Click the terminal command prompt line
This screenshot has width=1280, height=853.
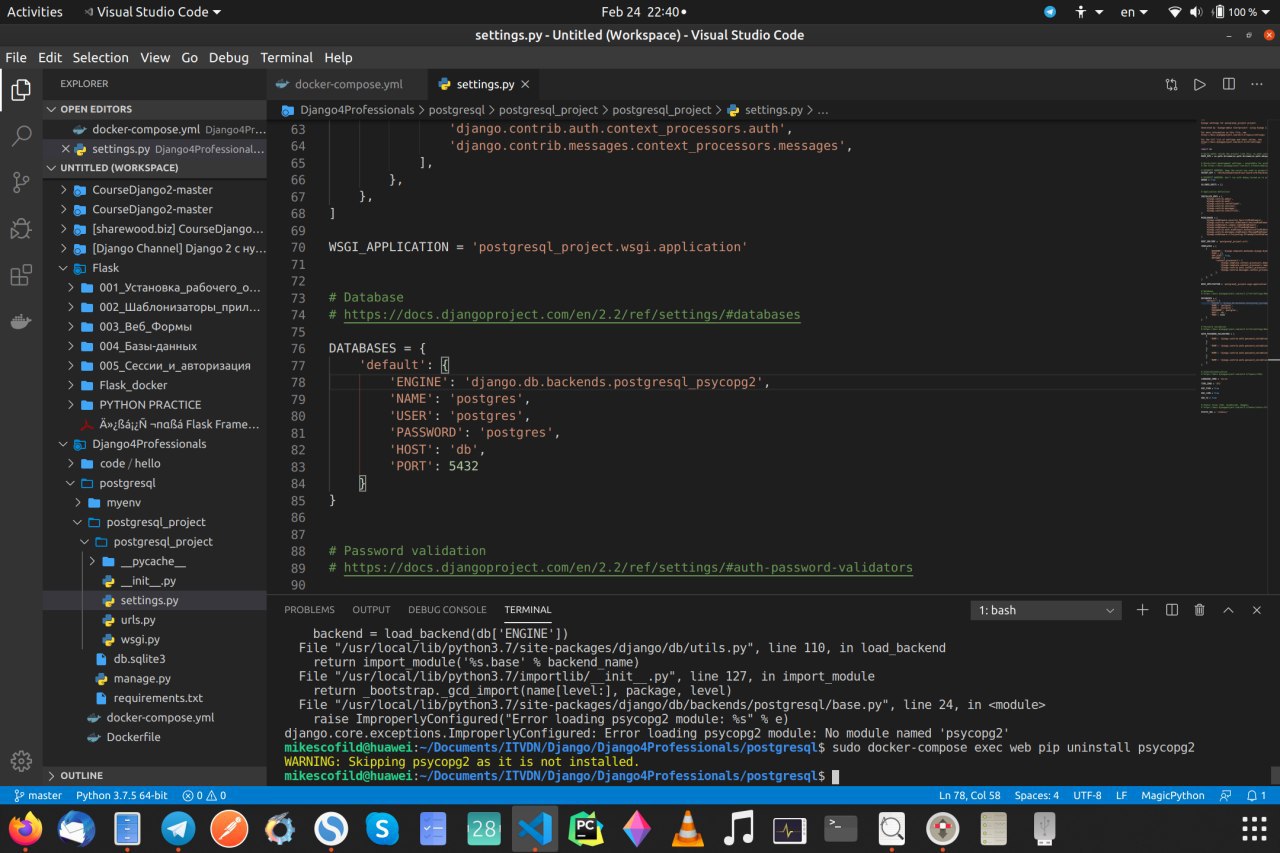click(560, 776)
